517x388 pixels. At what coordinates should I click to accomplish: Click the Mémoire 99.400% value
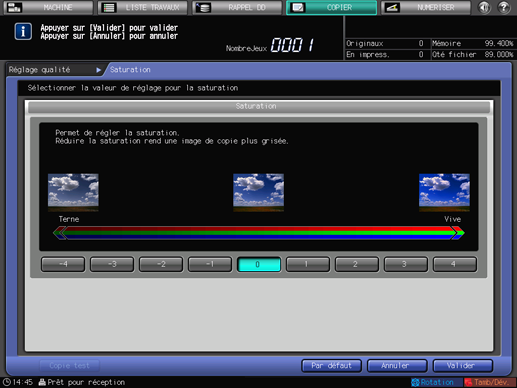click(x=499, y=43)
